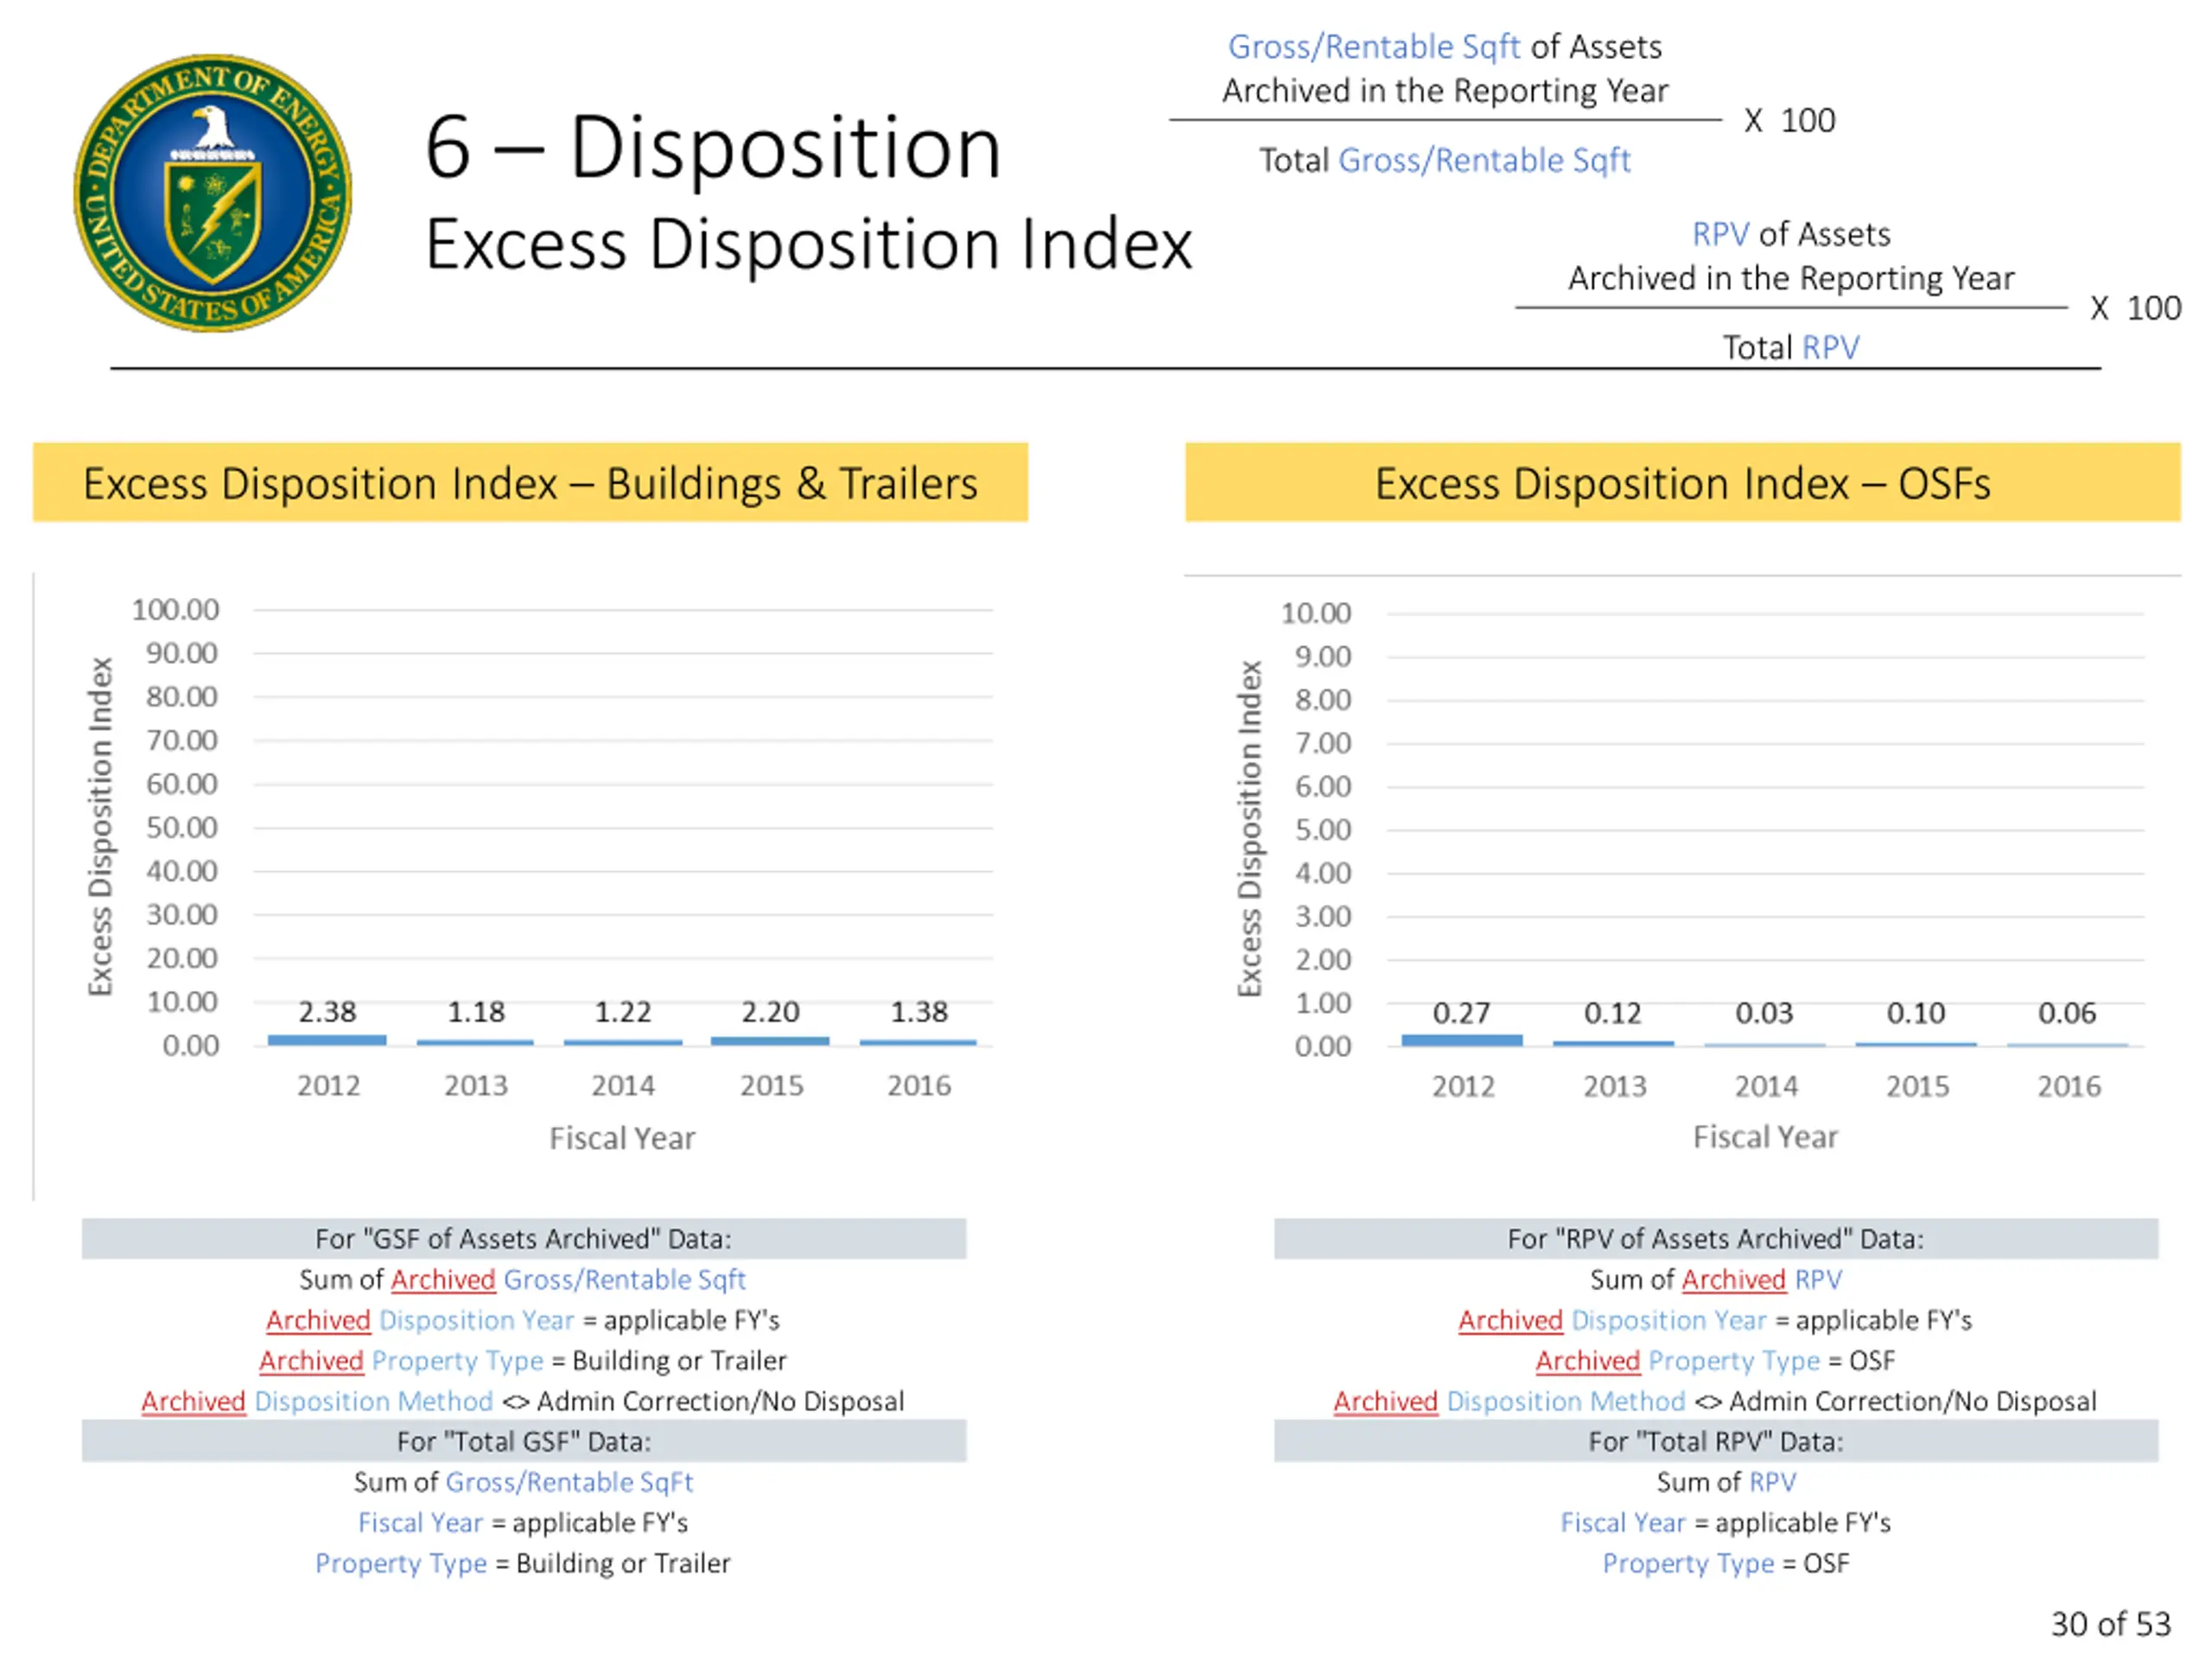Select the yellow Buildings & Trailers header banner
Viewport: 2212px width, 1659px height.
530,483
